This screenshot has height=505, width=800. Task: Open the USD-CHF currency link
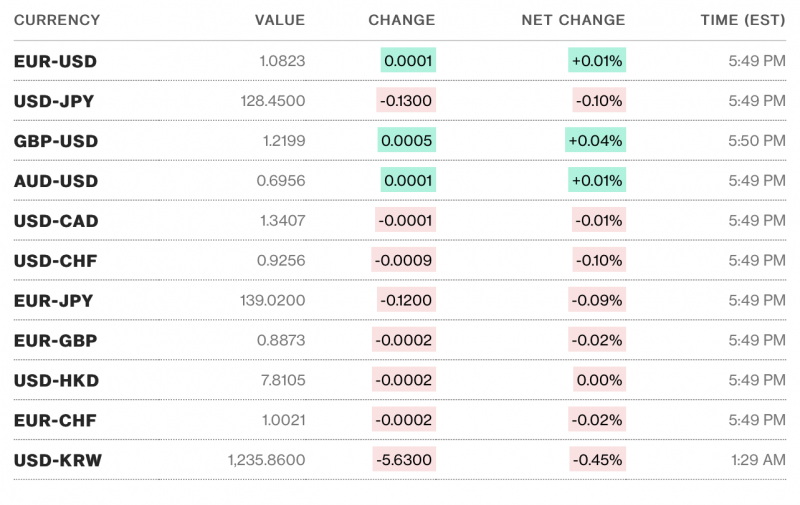coord(56,261)
